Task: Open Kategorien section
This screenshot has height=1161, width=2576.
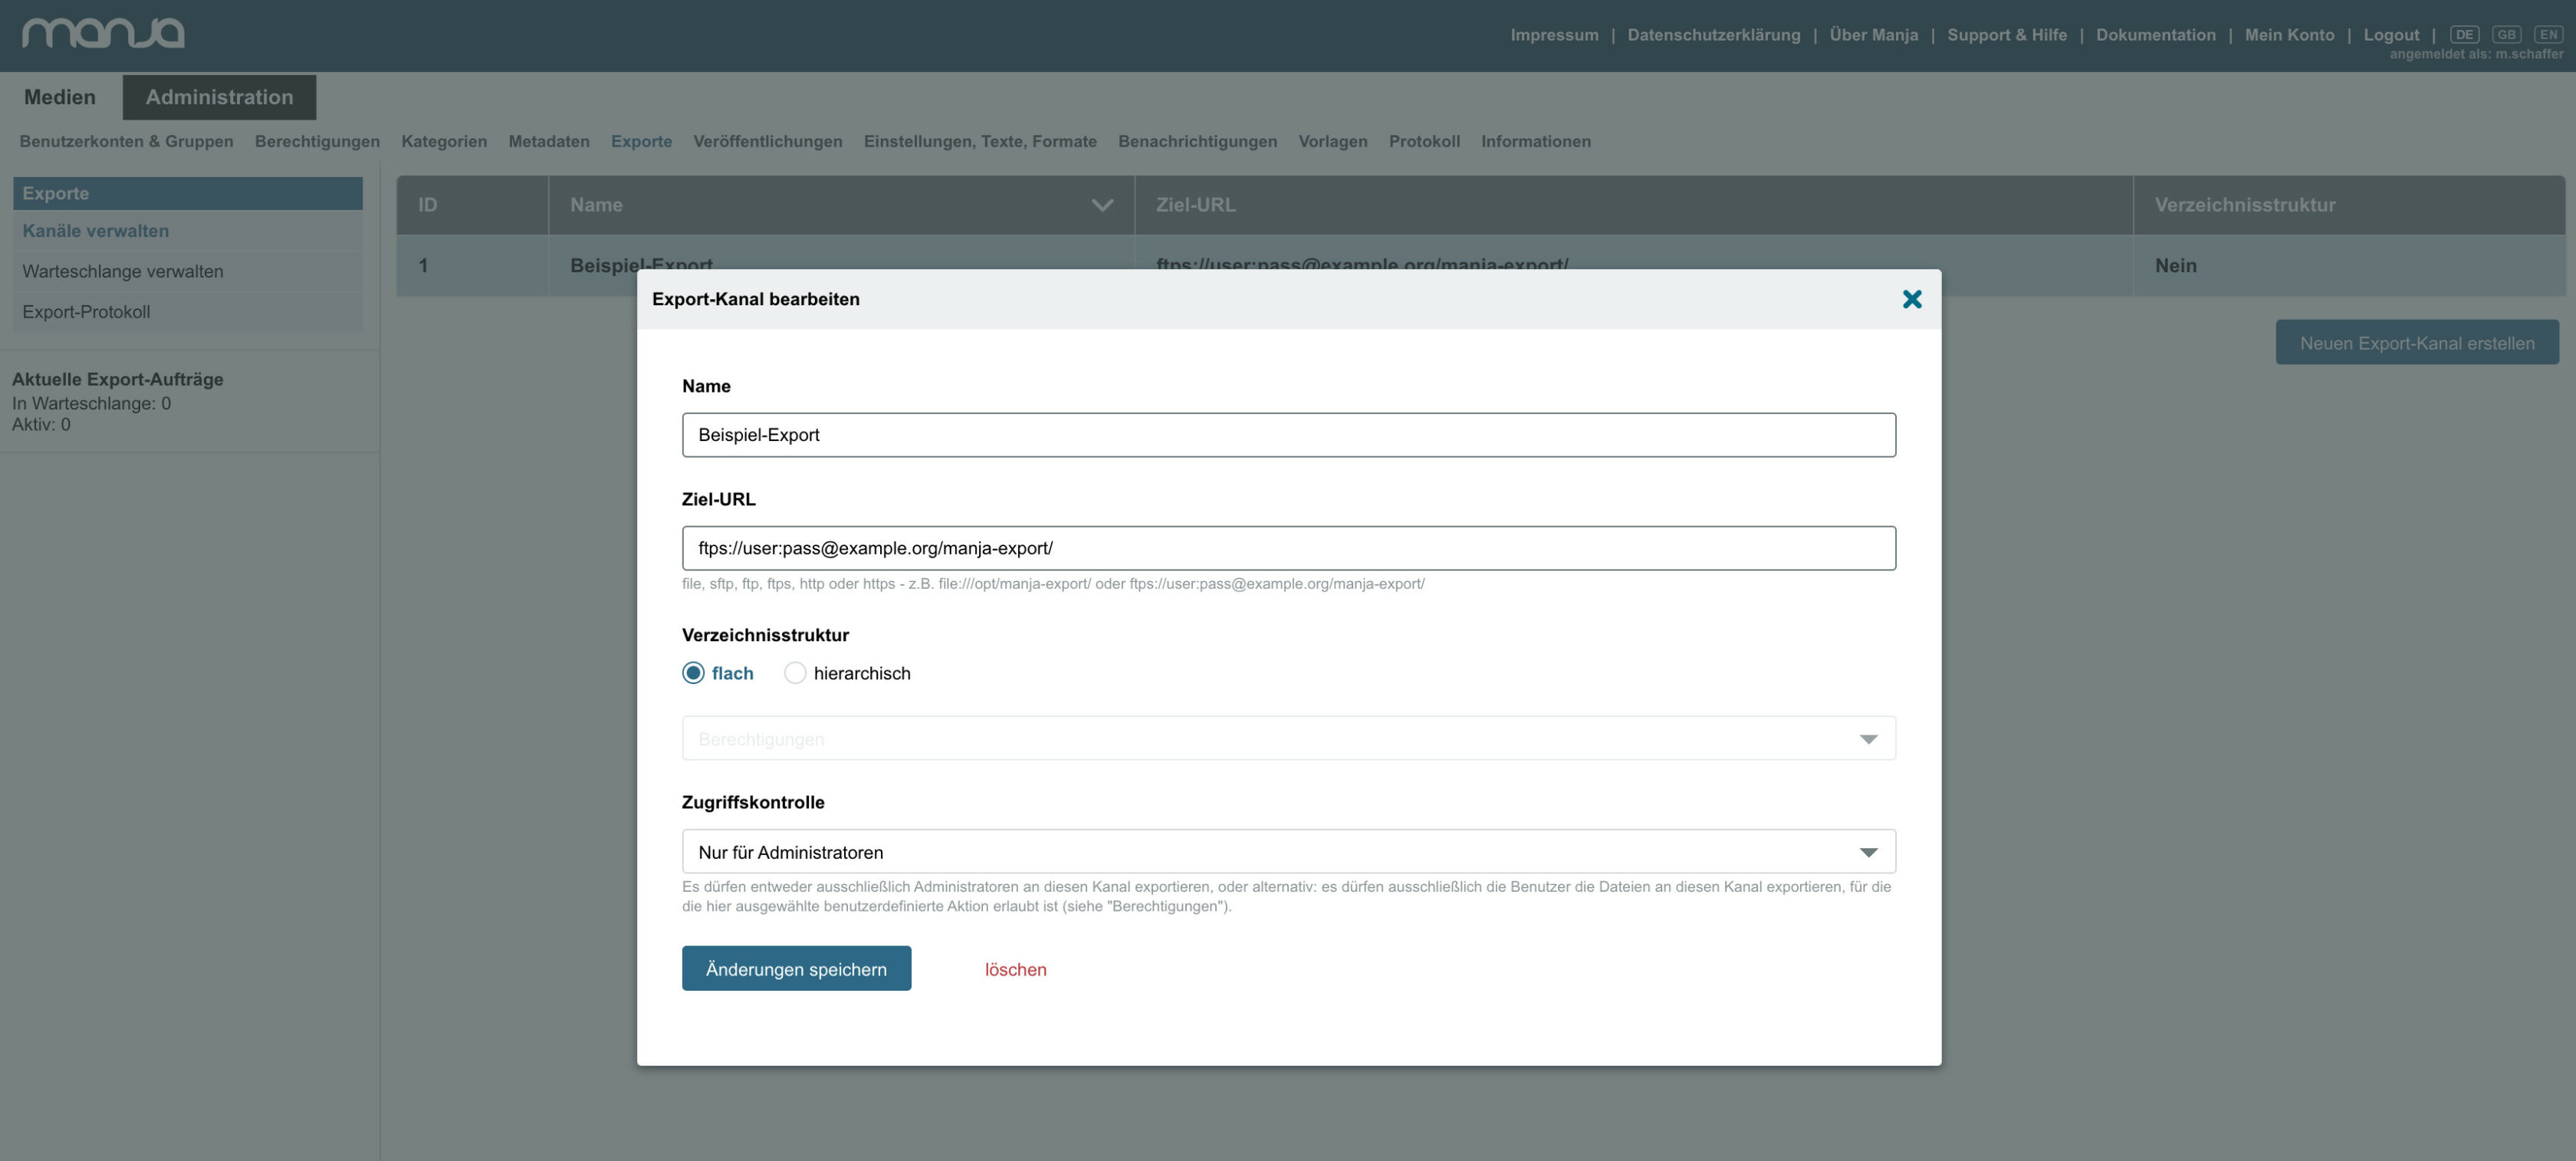Action: [444, 141]
